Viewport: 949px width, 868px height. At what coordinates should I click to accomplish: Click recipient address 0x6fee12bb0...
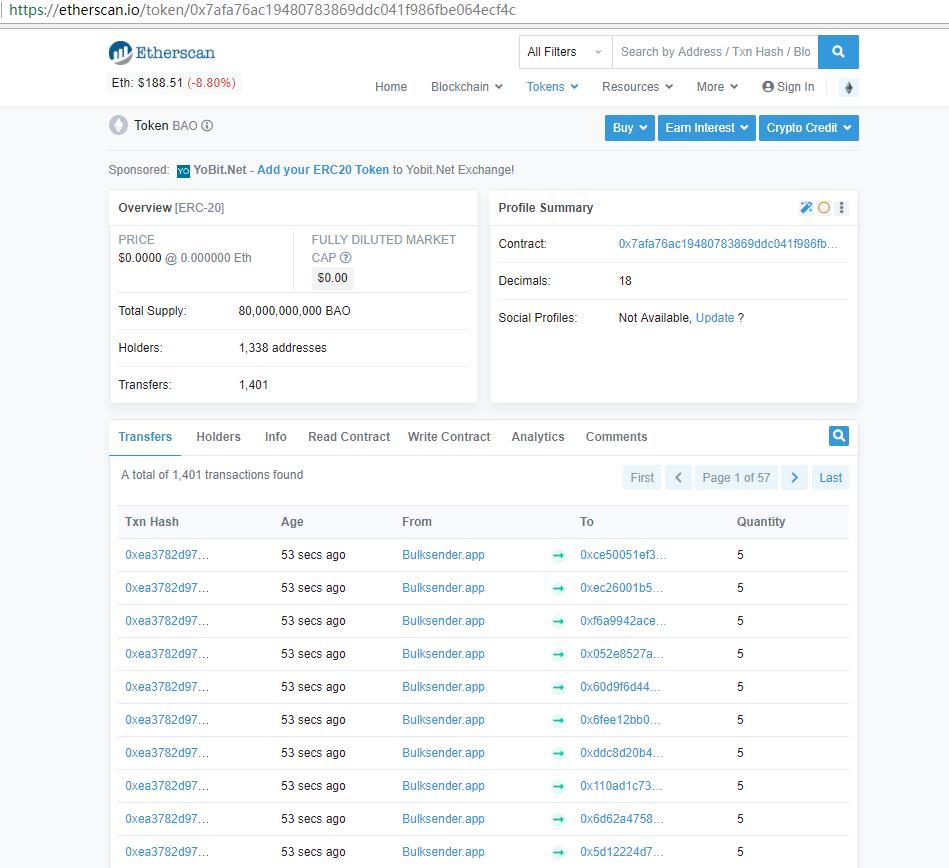(620, 720)
